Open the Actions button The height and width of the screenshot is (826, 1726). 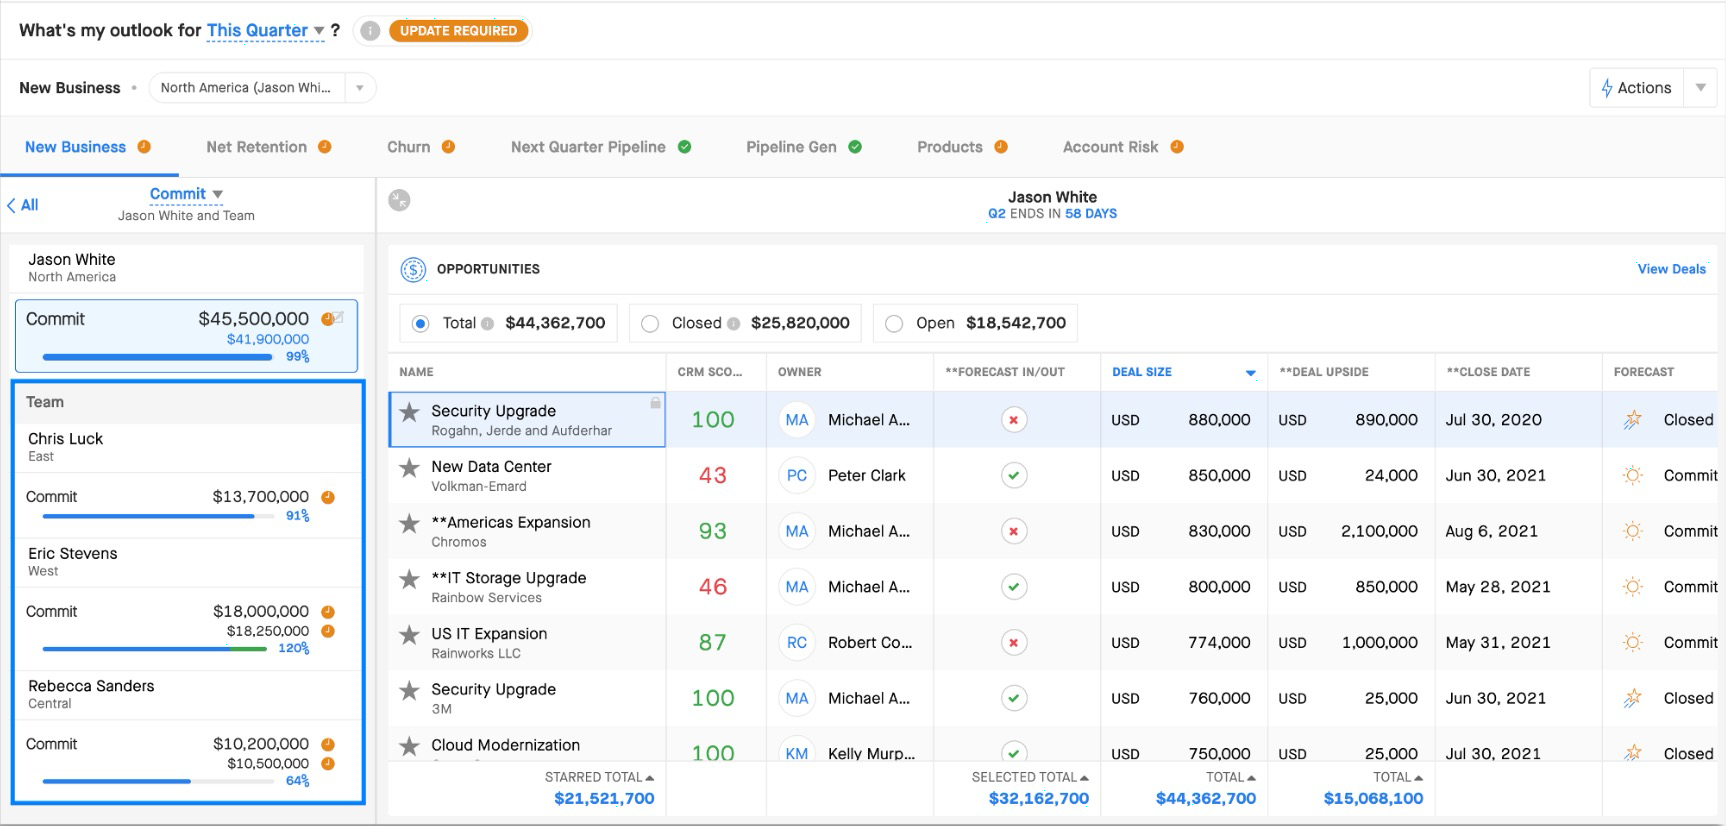1636,88
